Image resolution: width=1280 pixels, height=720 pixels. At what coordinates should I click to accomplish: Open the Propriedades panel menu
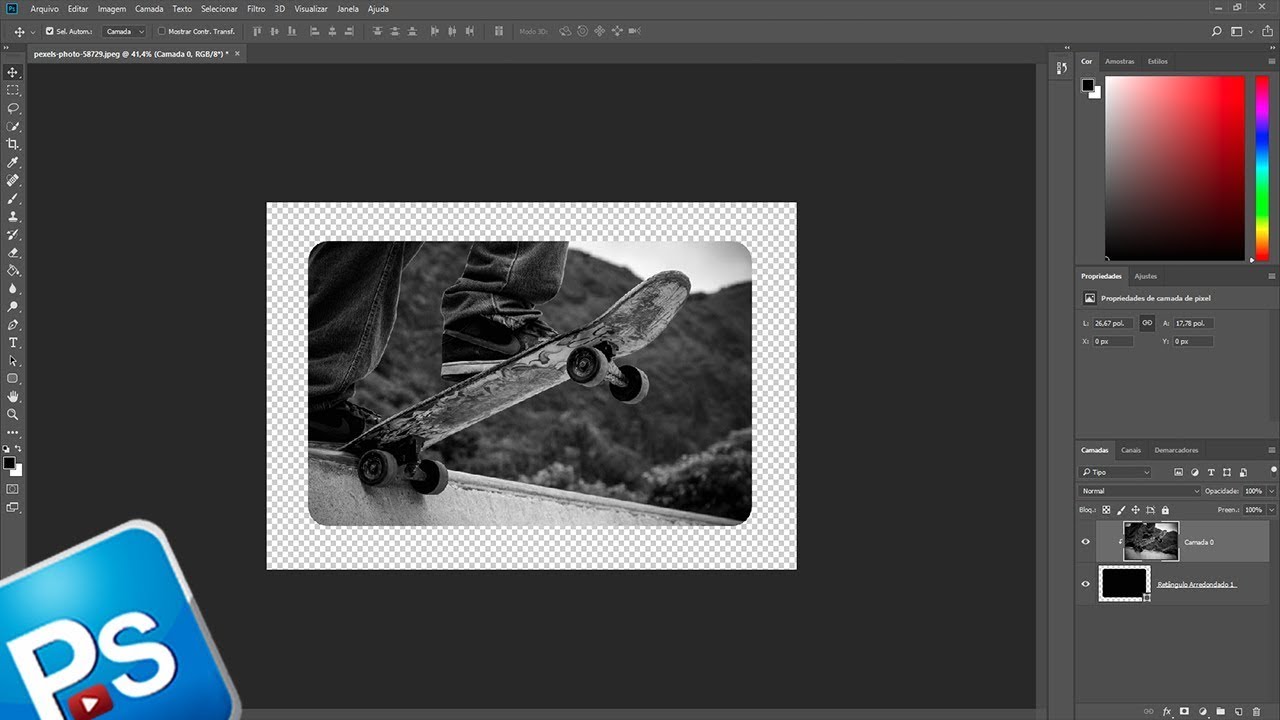pyautogui.click(x=1272, y=276)
